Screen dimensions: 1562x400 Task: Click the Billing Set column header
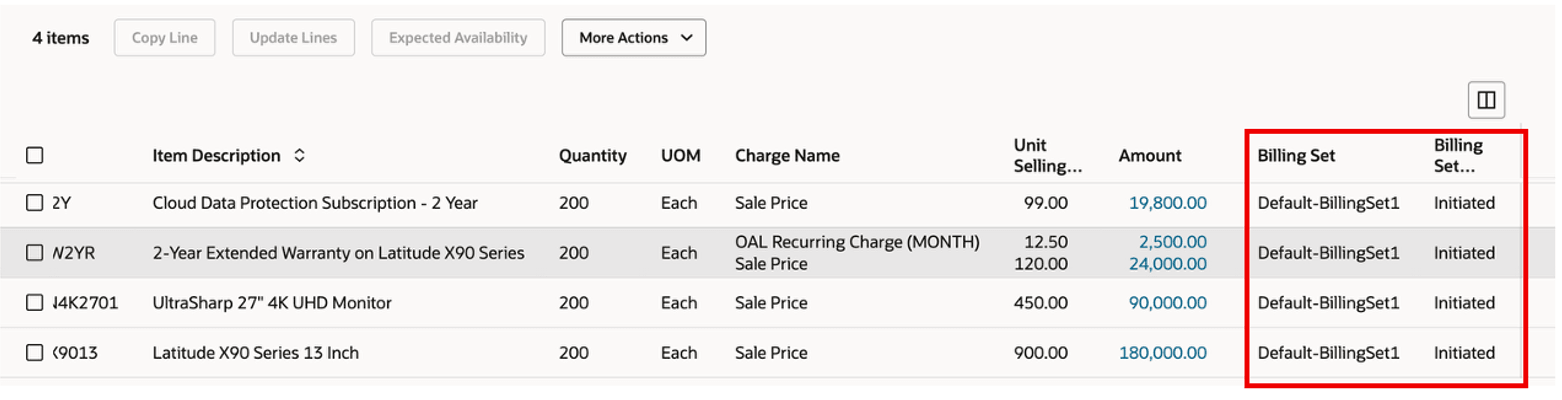[1296, 156]
